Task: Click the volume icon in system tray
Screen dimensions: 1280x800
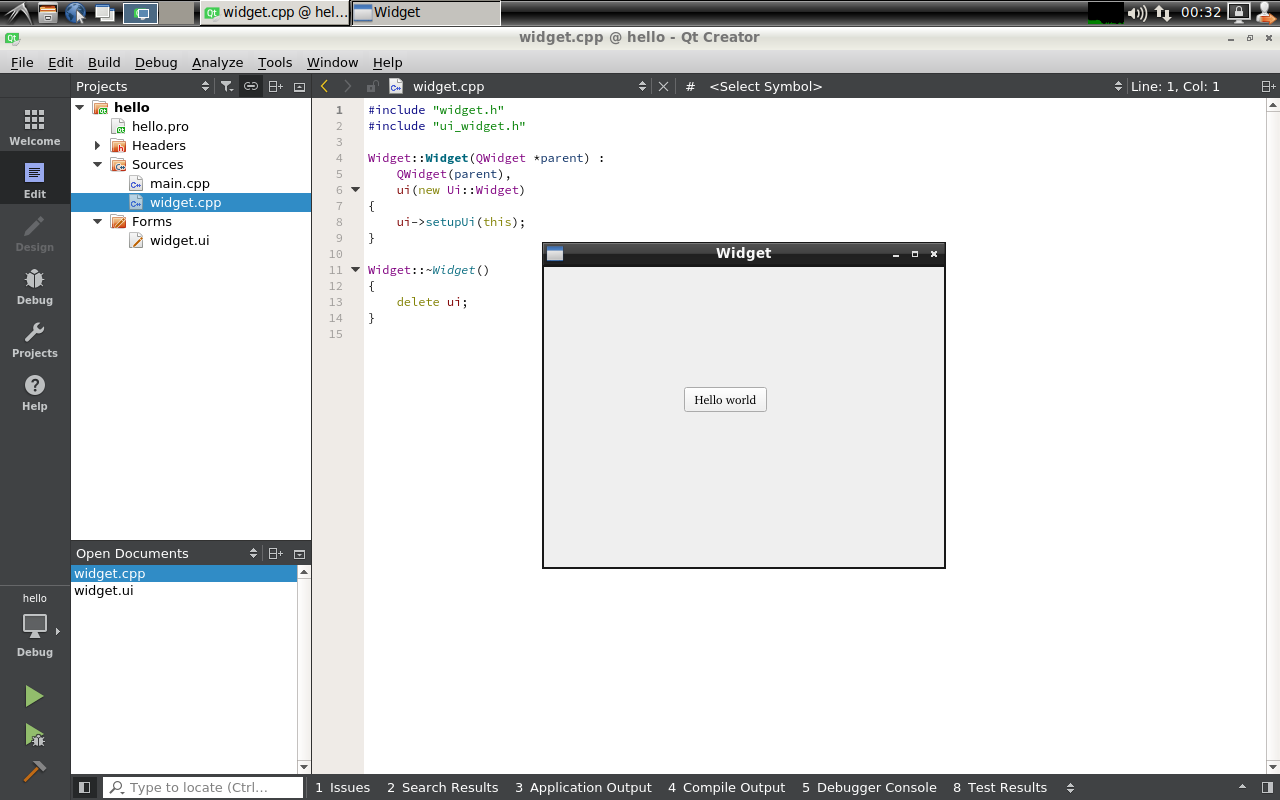Action: point(1137,13)
